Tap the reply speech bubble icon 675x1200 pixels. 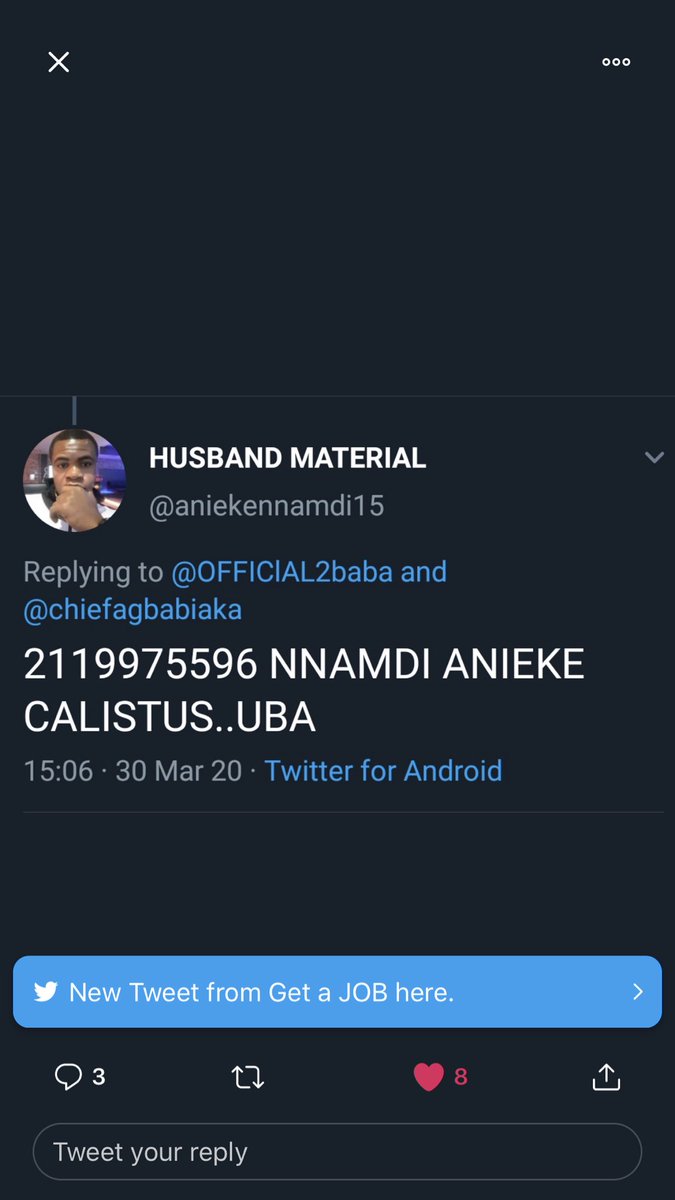68,1076
